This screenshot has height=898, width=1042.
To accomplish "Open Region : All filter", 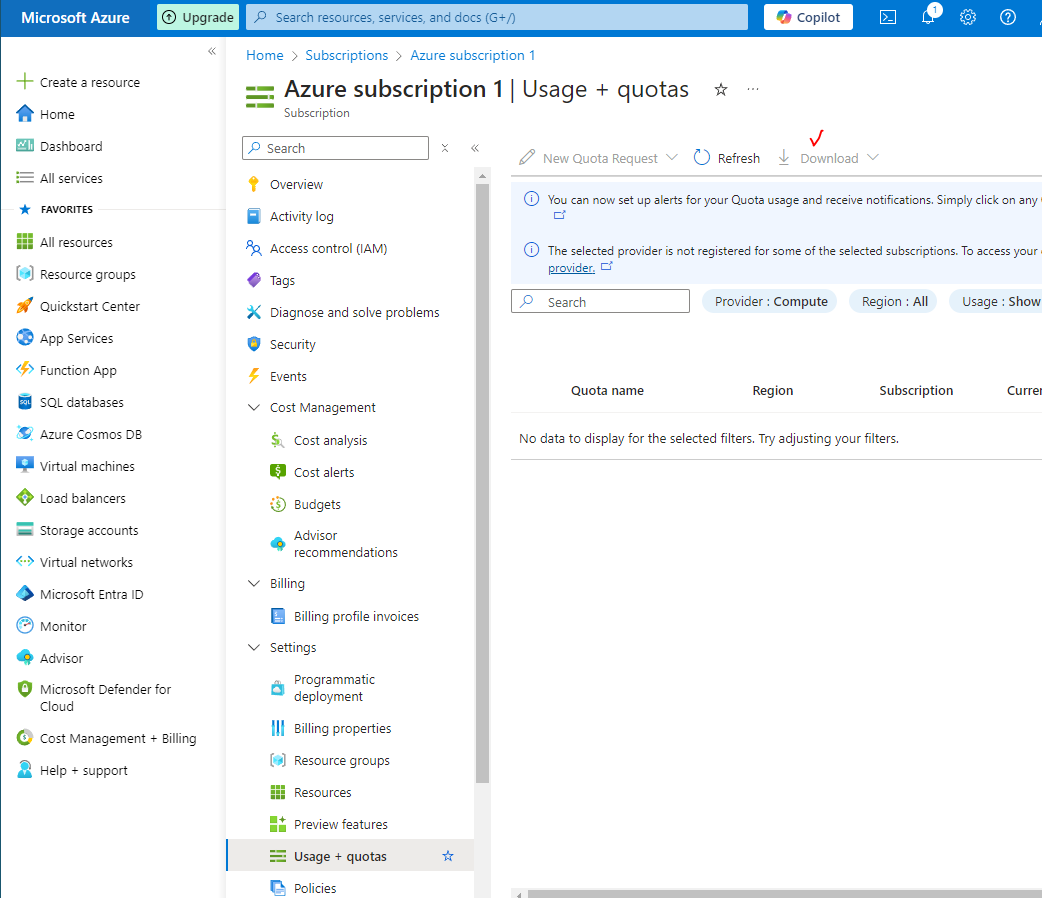I will tap(894, 302).
